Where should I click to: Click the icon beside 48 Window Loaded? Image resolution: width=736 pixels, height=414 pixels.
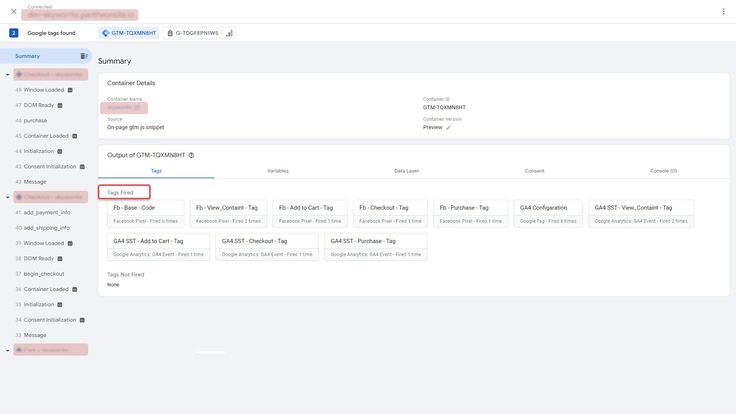tap(70, 90)
